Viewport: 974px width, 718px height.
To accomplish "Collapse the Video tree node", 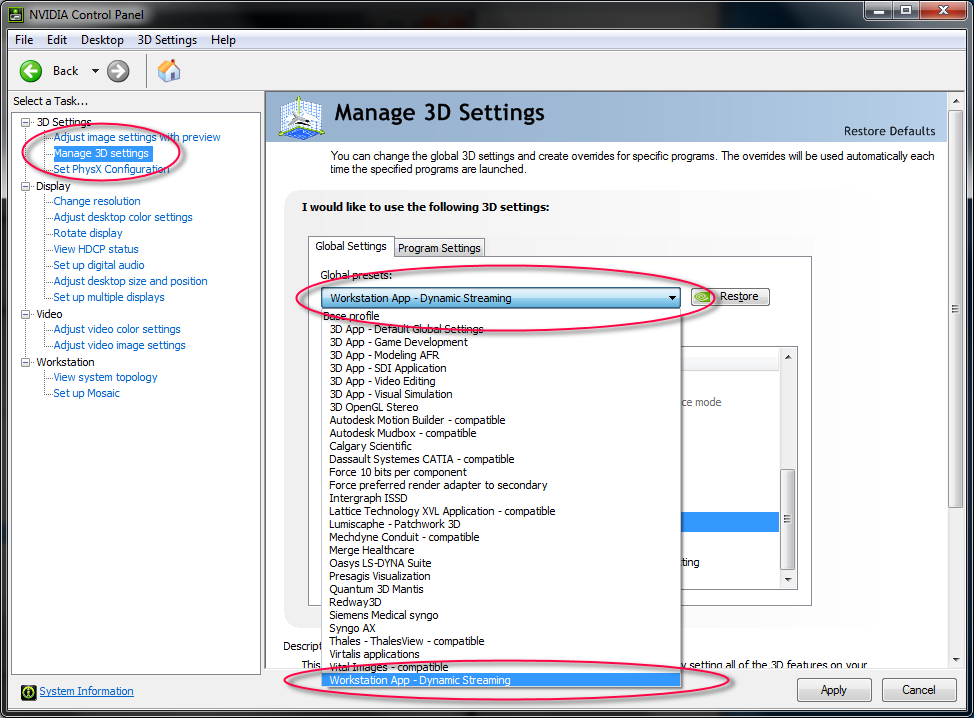I will tap(25, 314).
